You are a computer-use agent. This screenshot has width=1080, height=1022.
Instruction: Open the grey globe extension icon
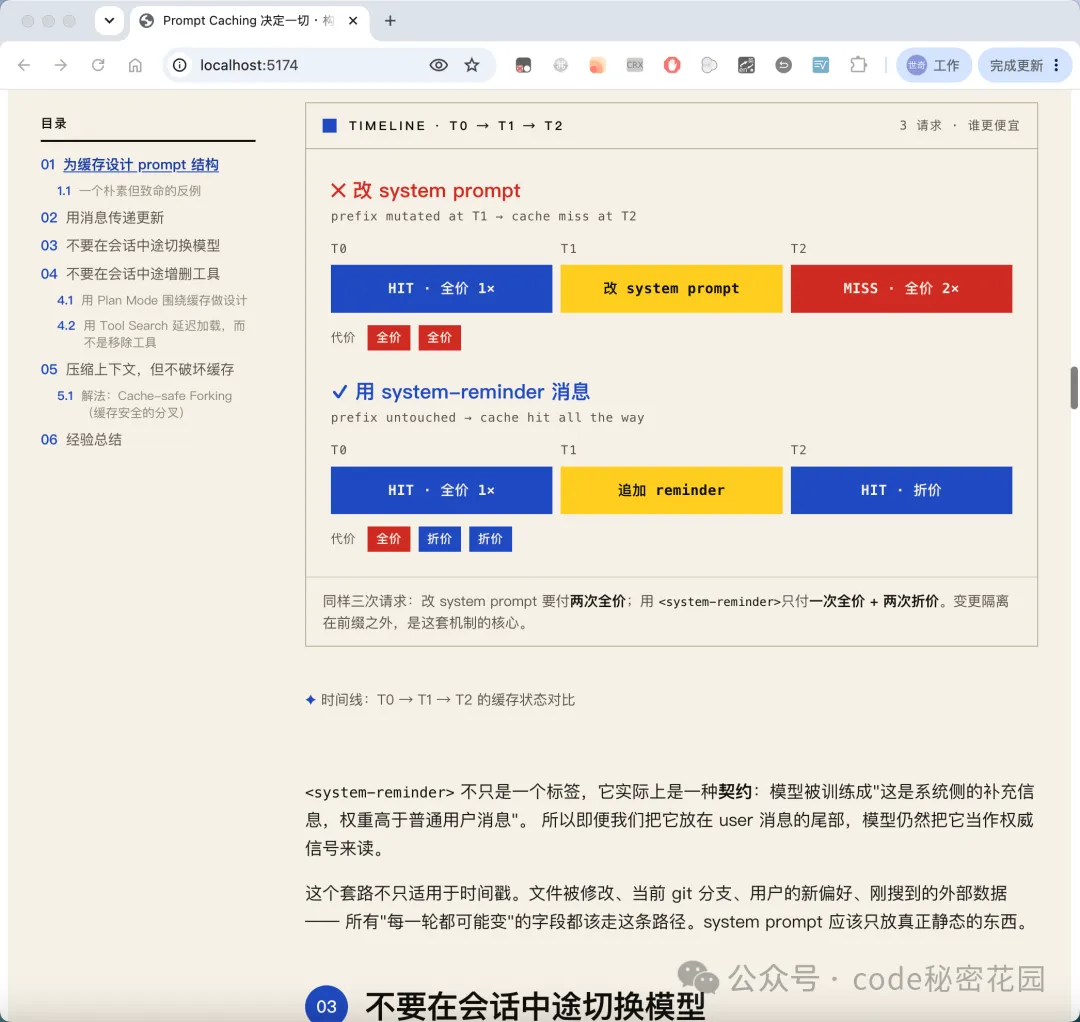click(x=560, y=65)
